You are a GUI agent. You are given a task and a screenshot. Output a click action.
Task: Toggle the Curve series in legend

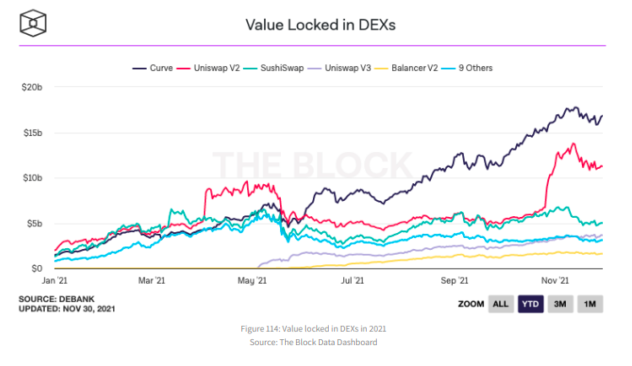click(153, 68)
